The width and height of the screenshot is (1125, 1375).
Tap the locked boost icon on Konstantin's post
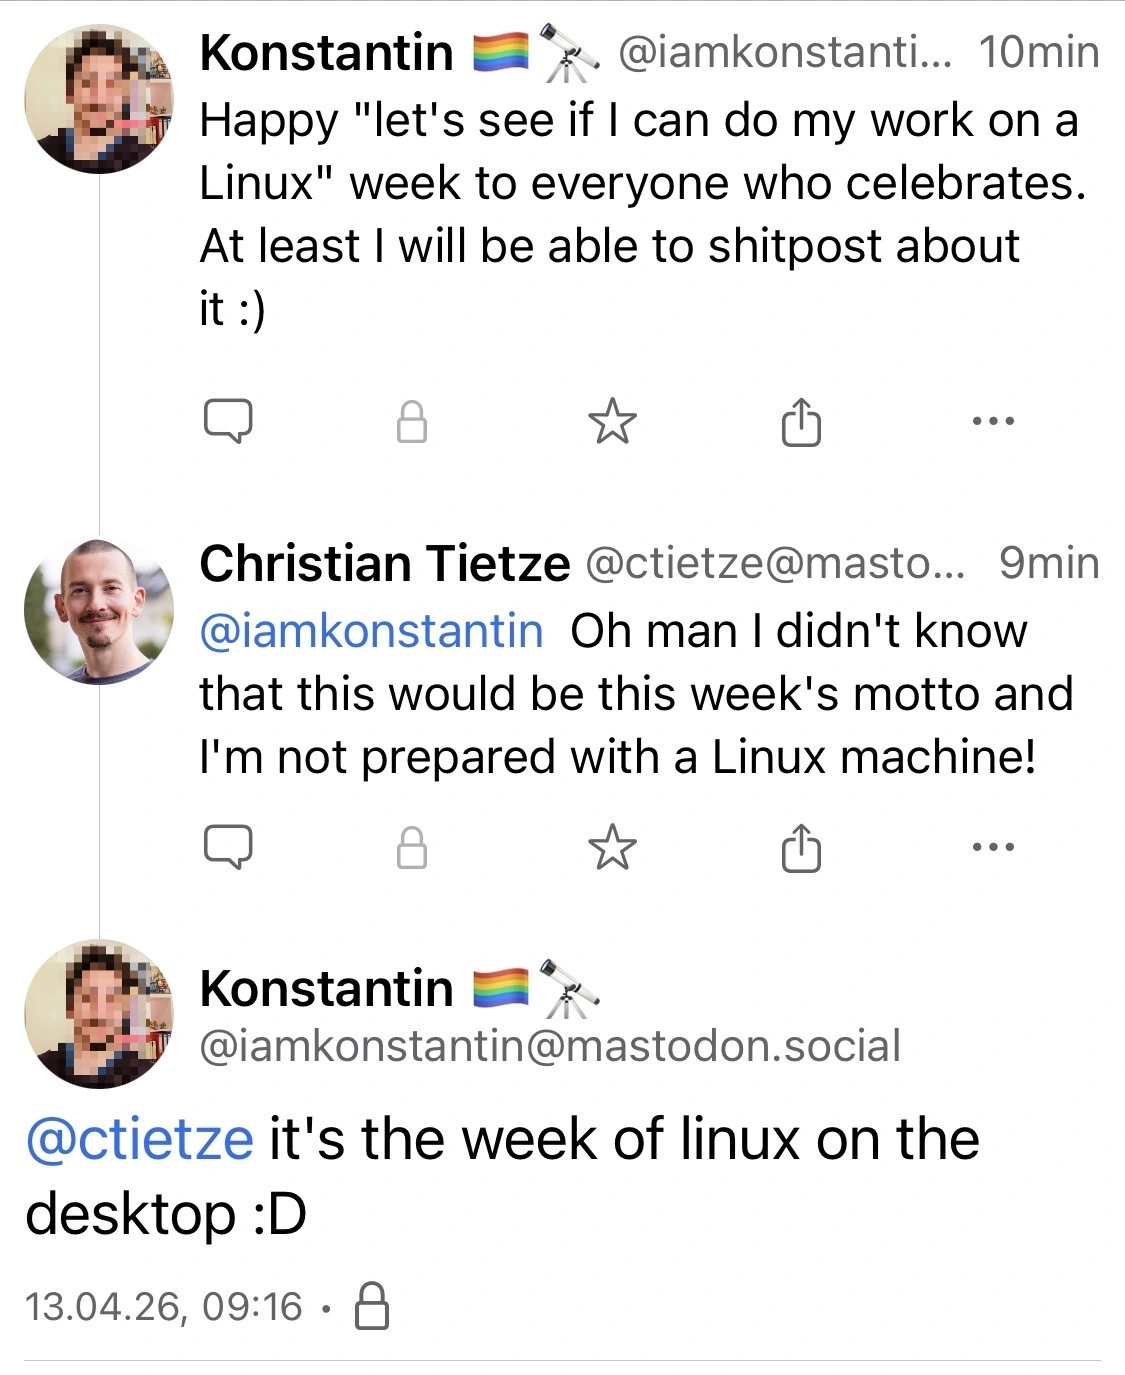412,422
